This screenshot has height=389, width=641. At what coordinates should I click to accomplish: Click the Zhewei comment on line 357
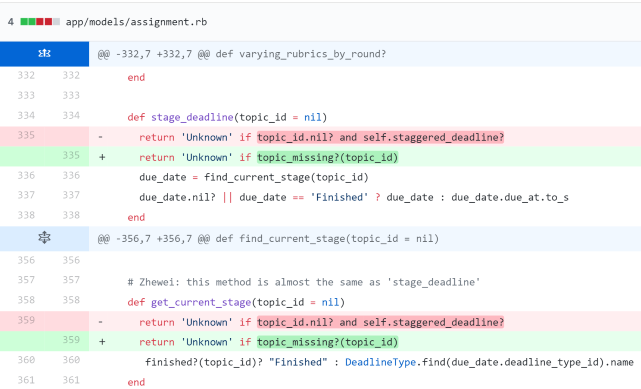[x=304, y=282]
